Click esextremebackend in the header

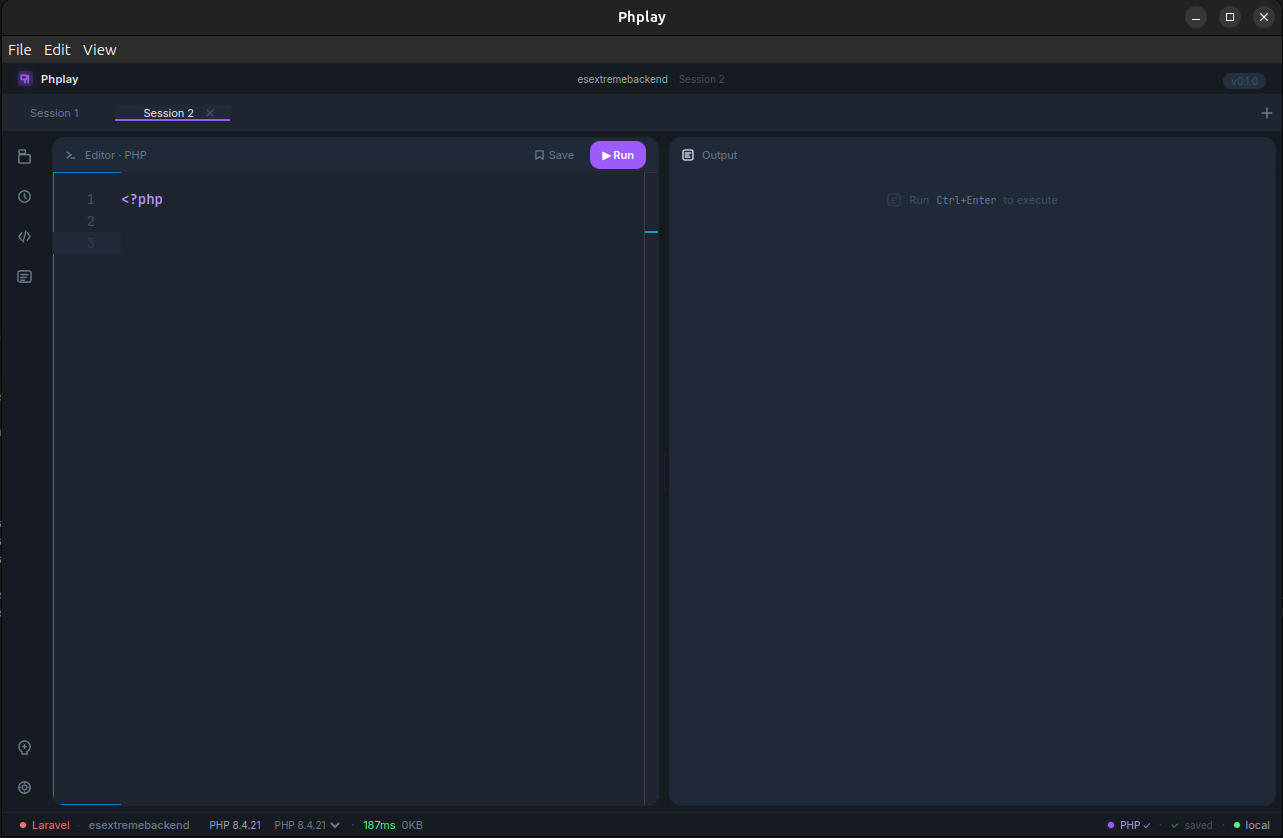(622, 79)
